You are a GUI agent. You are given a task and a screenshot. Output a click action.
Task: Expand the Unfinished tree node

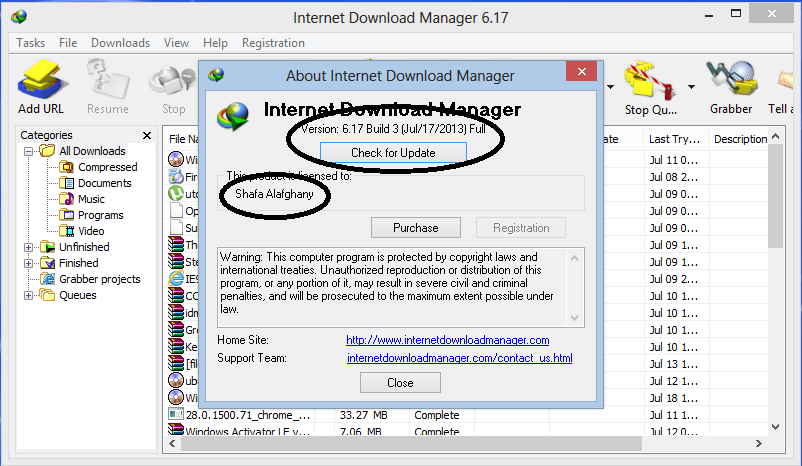point(29,247)
